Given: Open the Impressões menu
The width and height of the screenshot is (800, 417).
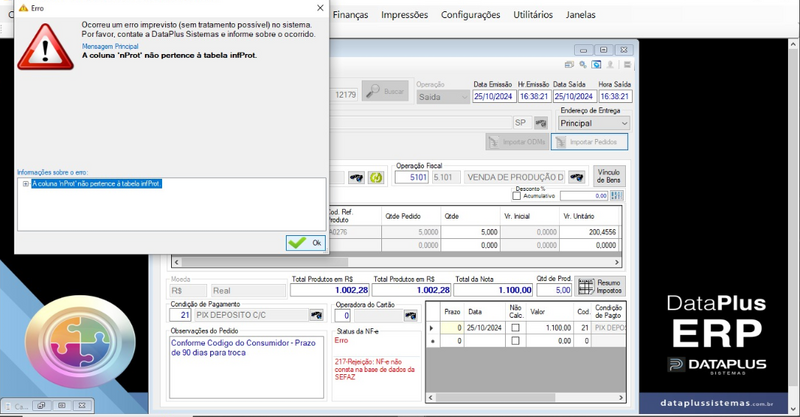Looking at the screenshot, I should coord(405,15).
